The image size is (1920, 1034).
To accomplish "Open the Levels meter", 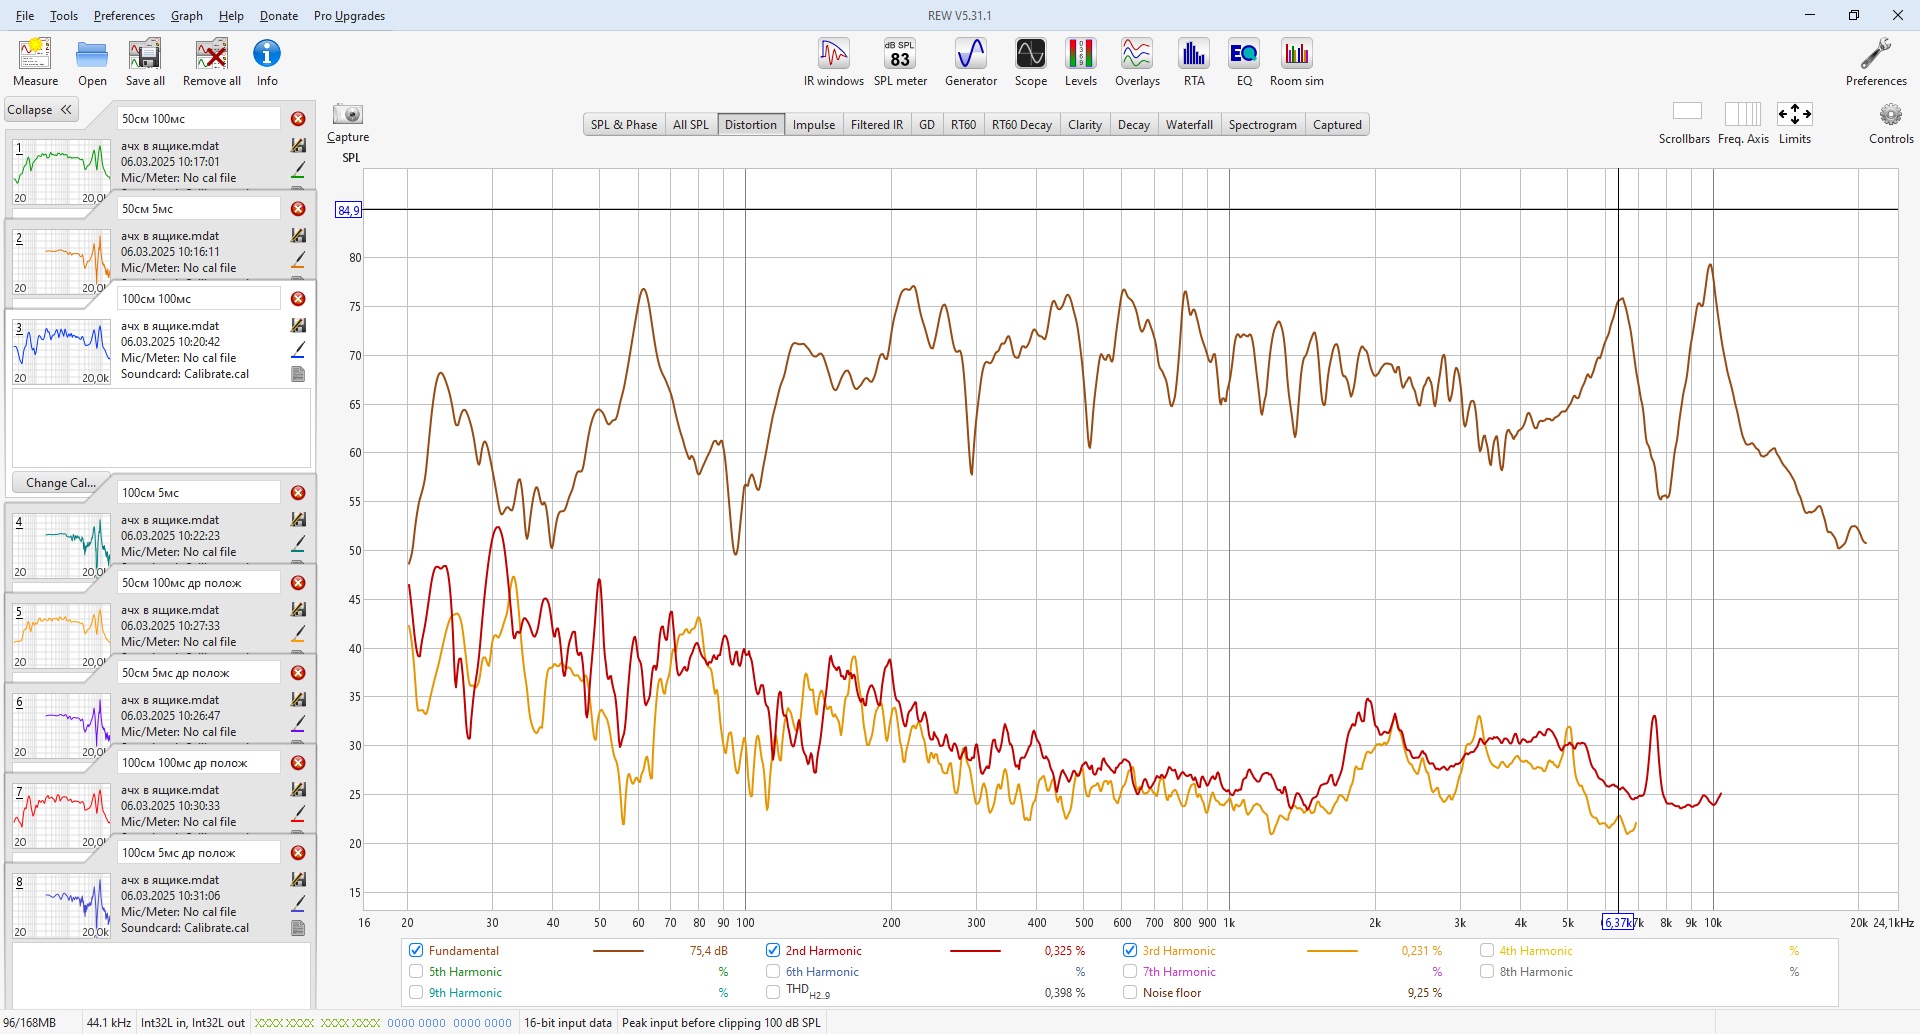I will [x=1080, y=62].
